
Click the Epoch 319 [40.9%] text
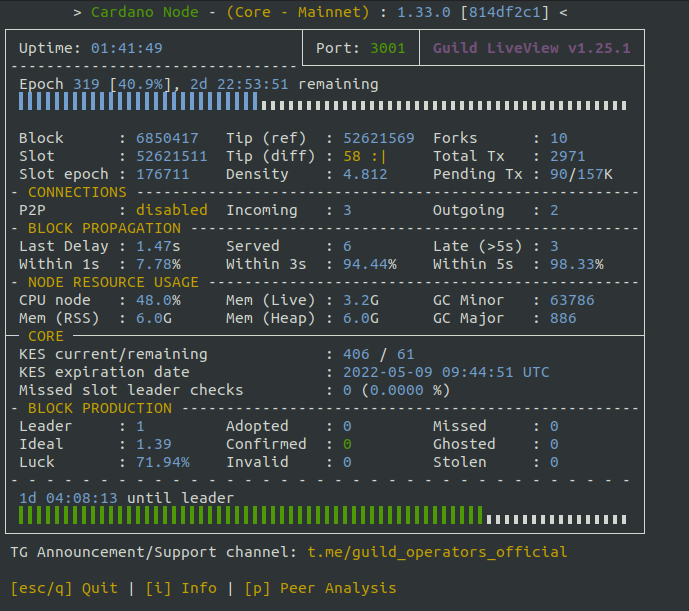[95, 84]
